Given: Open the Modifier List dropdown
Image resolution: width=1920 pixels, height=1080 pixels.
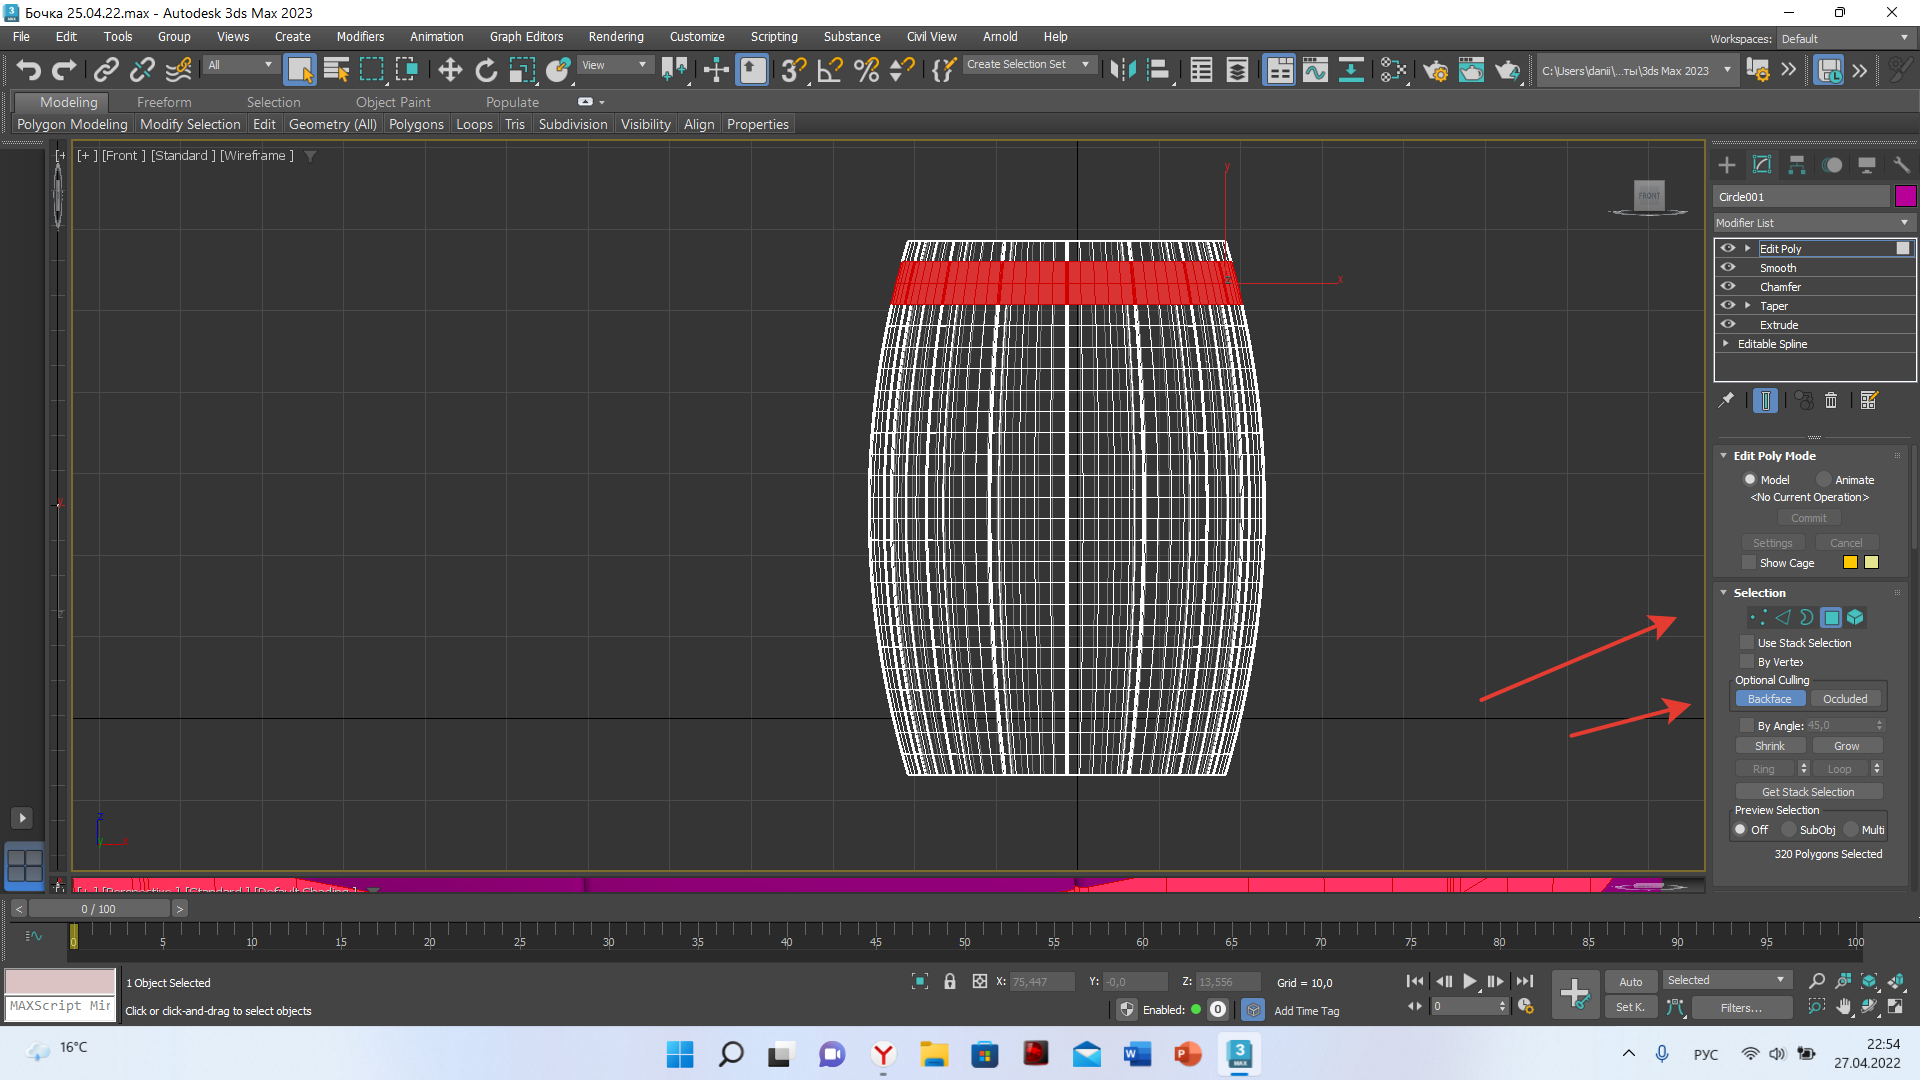Looking at the screenshot, I should click(1903, 222).
